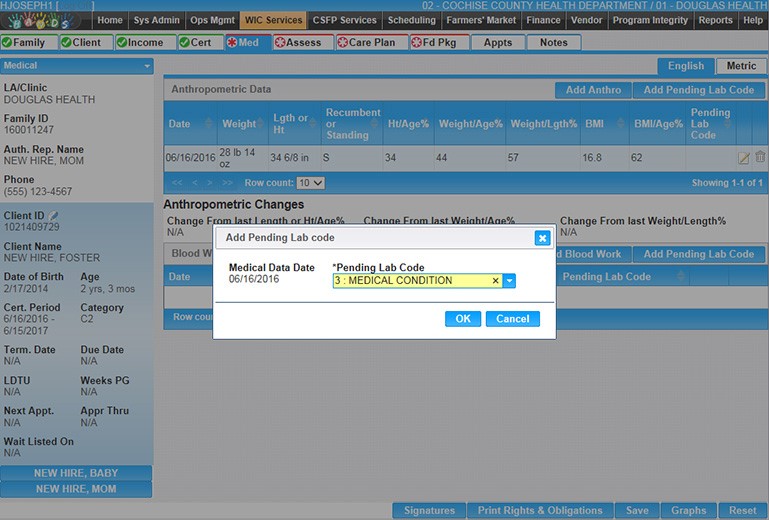
Task: Sort anthropometric table by Weight column arrows
Action: tap(262, 124)
